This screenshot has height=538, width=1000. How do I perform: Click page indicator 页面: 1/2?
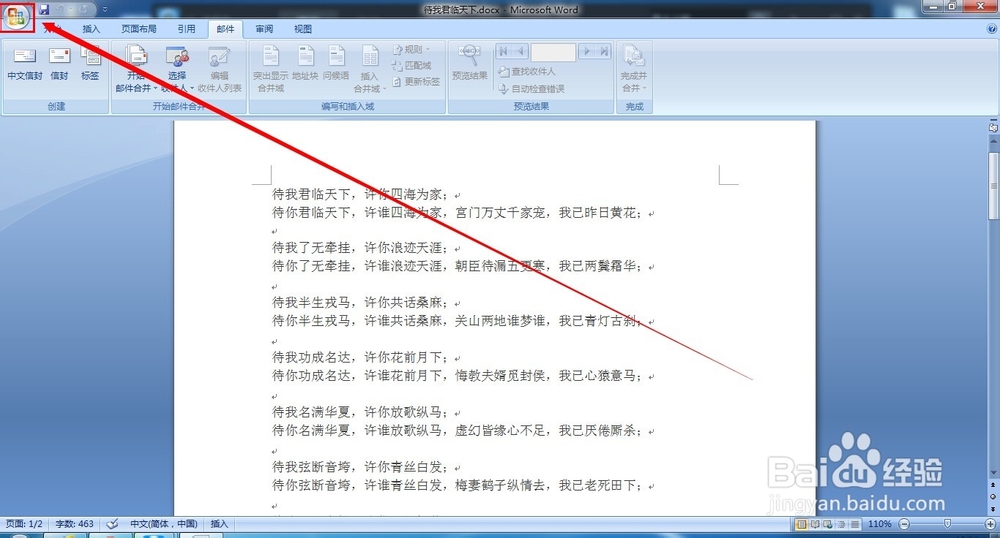24,524
